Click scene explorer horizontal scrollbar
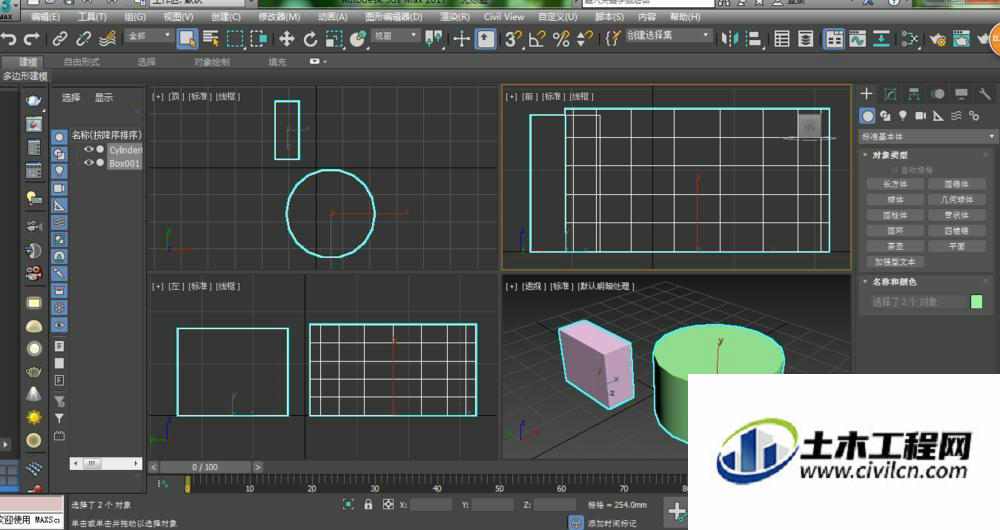The image size is (1000, 530). coord(105,463)
